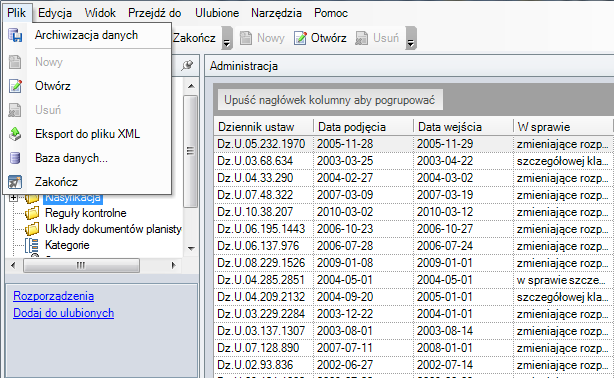Click the pin icon of the side panel
The height and width of the screenshot is (378, 614).
point(188,65)
